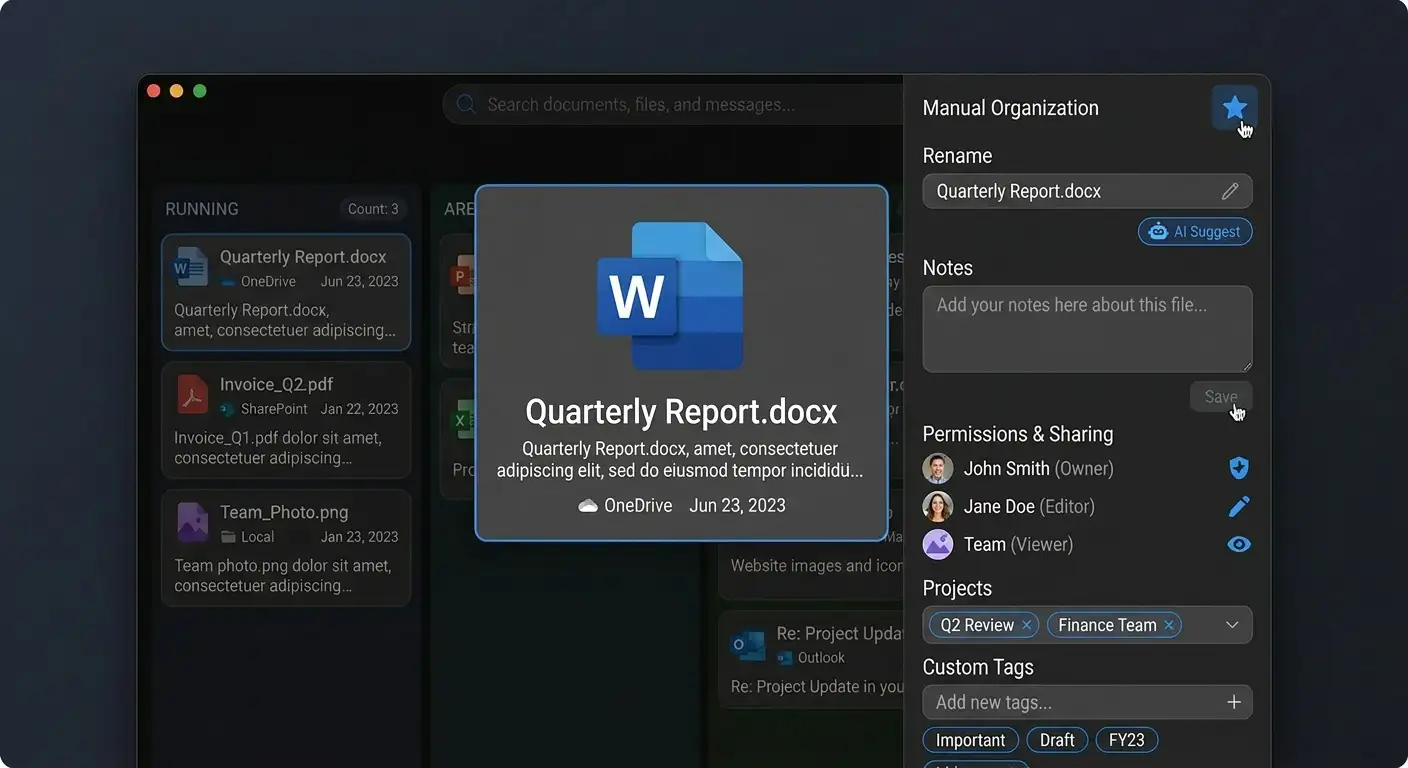Click the Count: 3 badge
The width and height of the screenshot is (1408, 768).
pos(373,209)
